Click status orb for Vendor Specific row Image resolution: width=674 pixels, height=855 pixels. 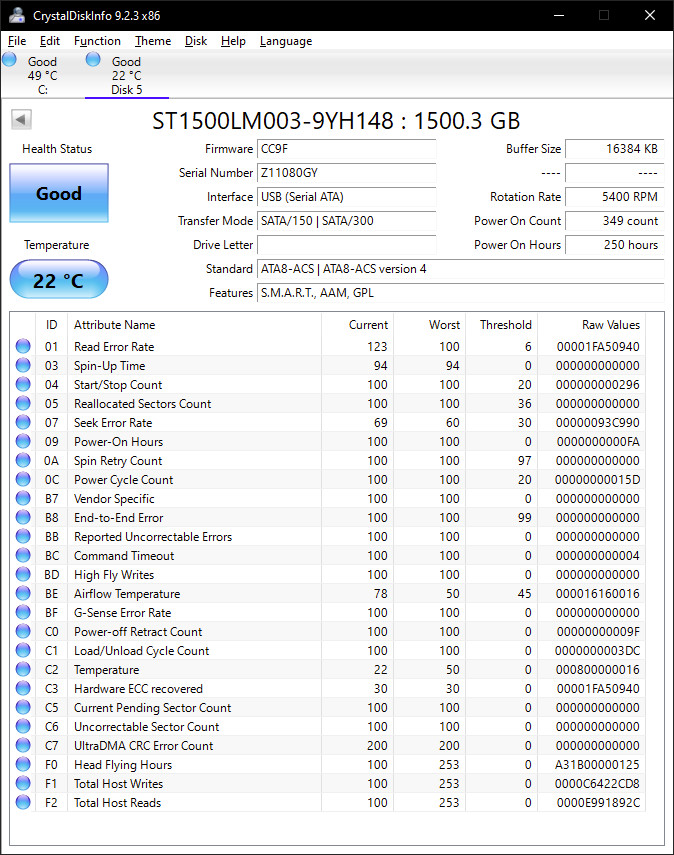coord(23,498)
